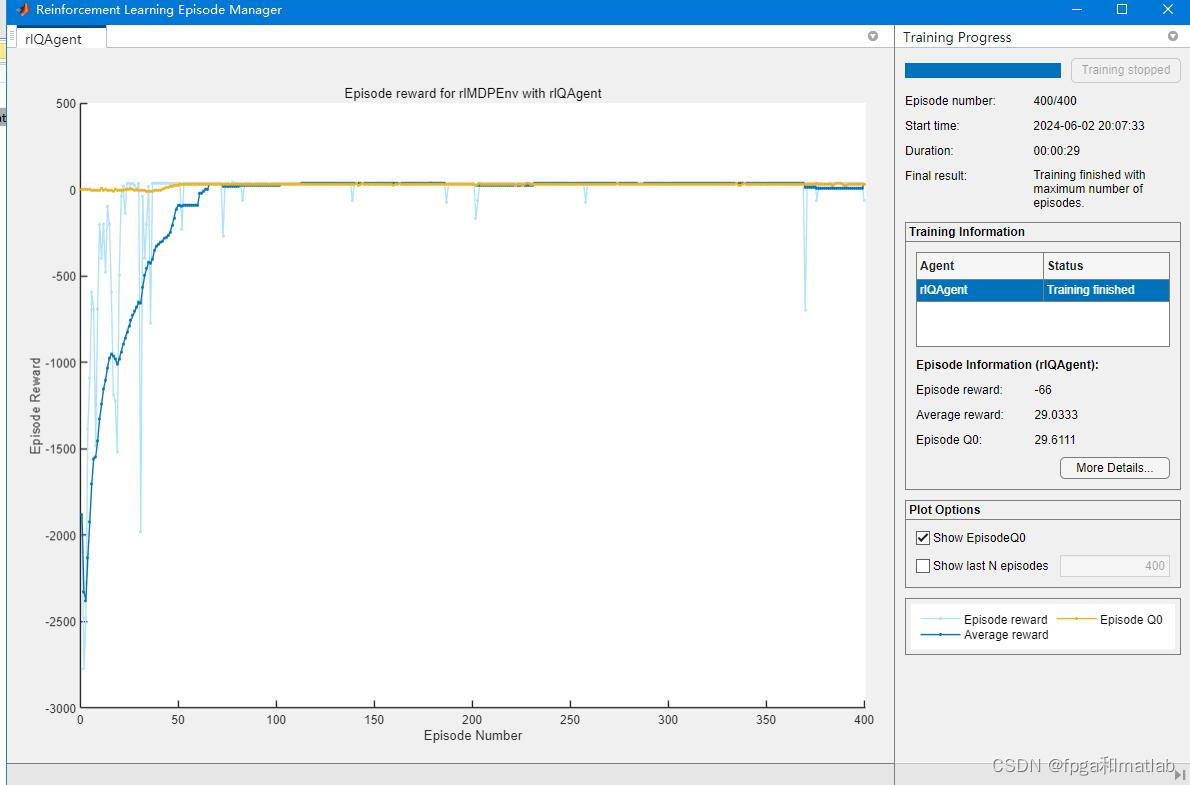Click the Agent column header
Image resolution: width=1190 pixels, height=785 pixels.
[980, 266]
